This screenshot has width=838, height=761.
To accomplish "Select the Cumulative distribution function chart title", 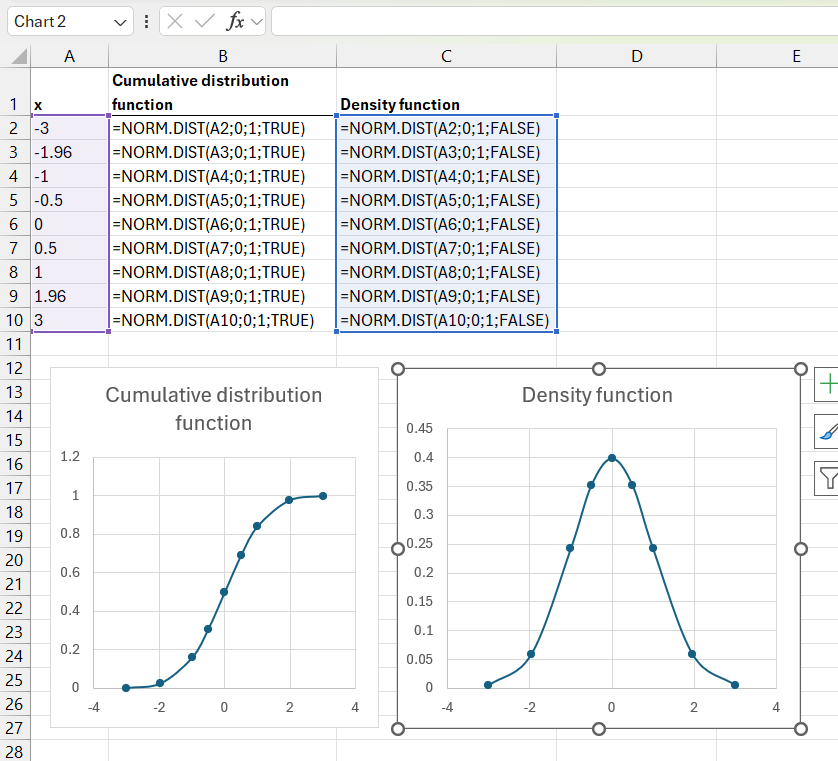I will point(214,409).
